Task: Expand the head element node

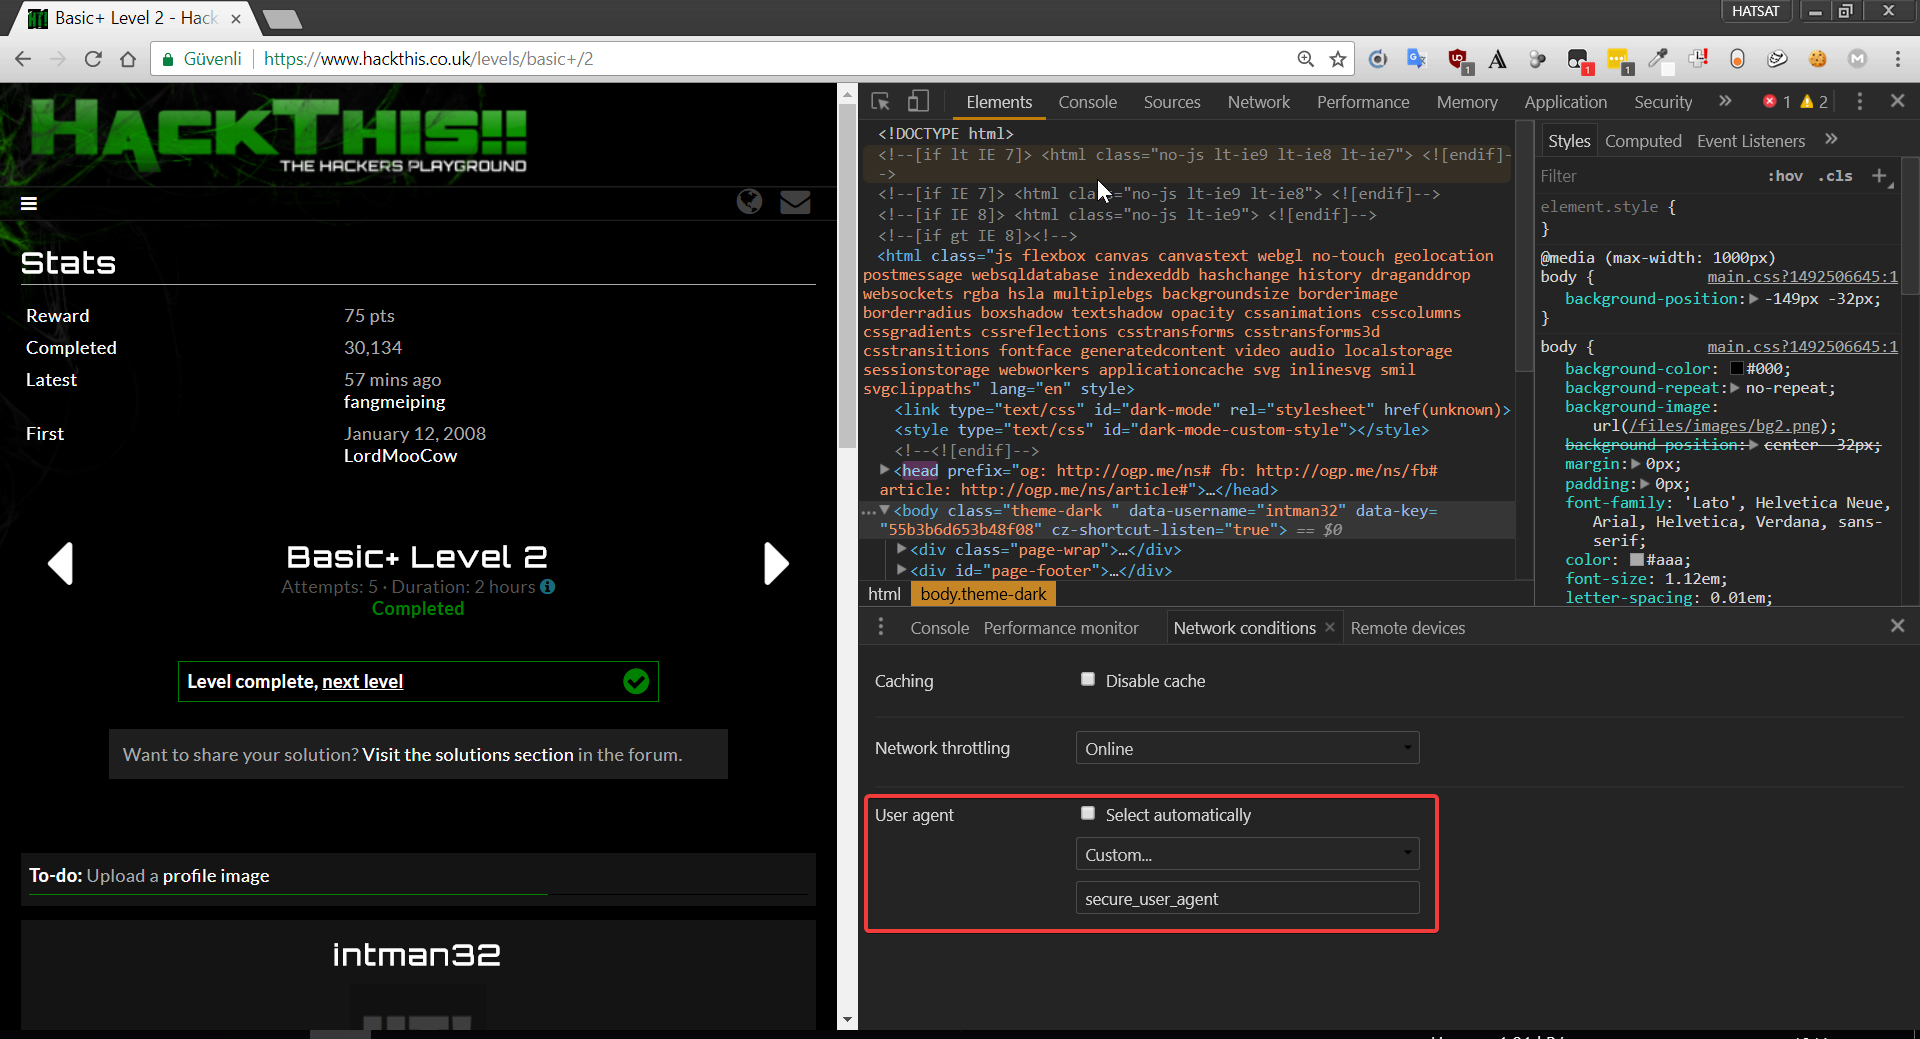Action: [x=884, y=469]
